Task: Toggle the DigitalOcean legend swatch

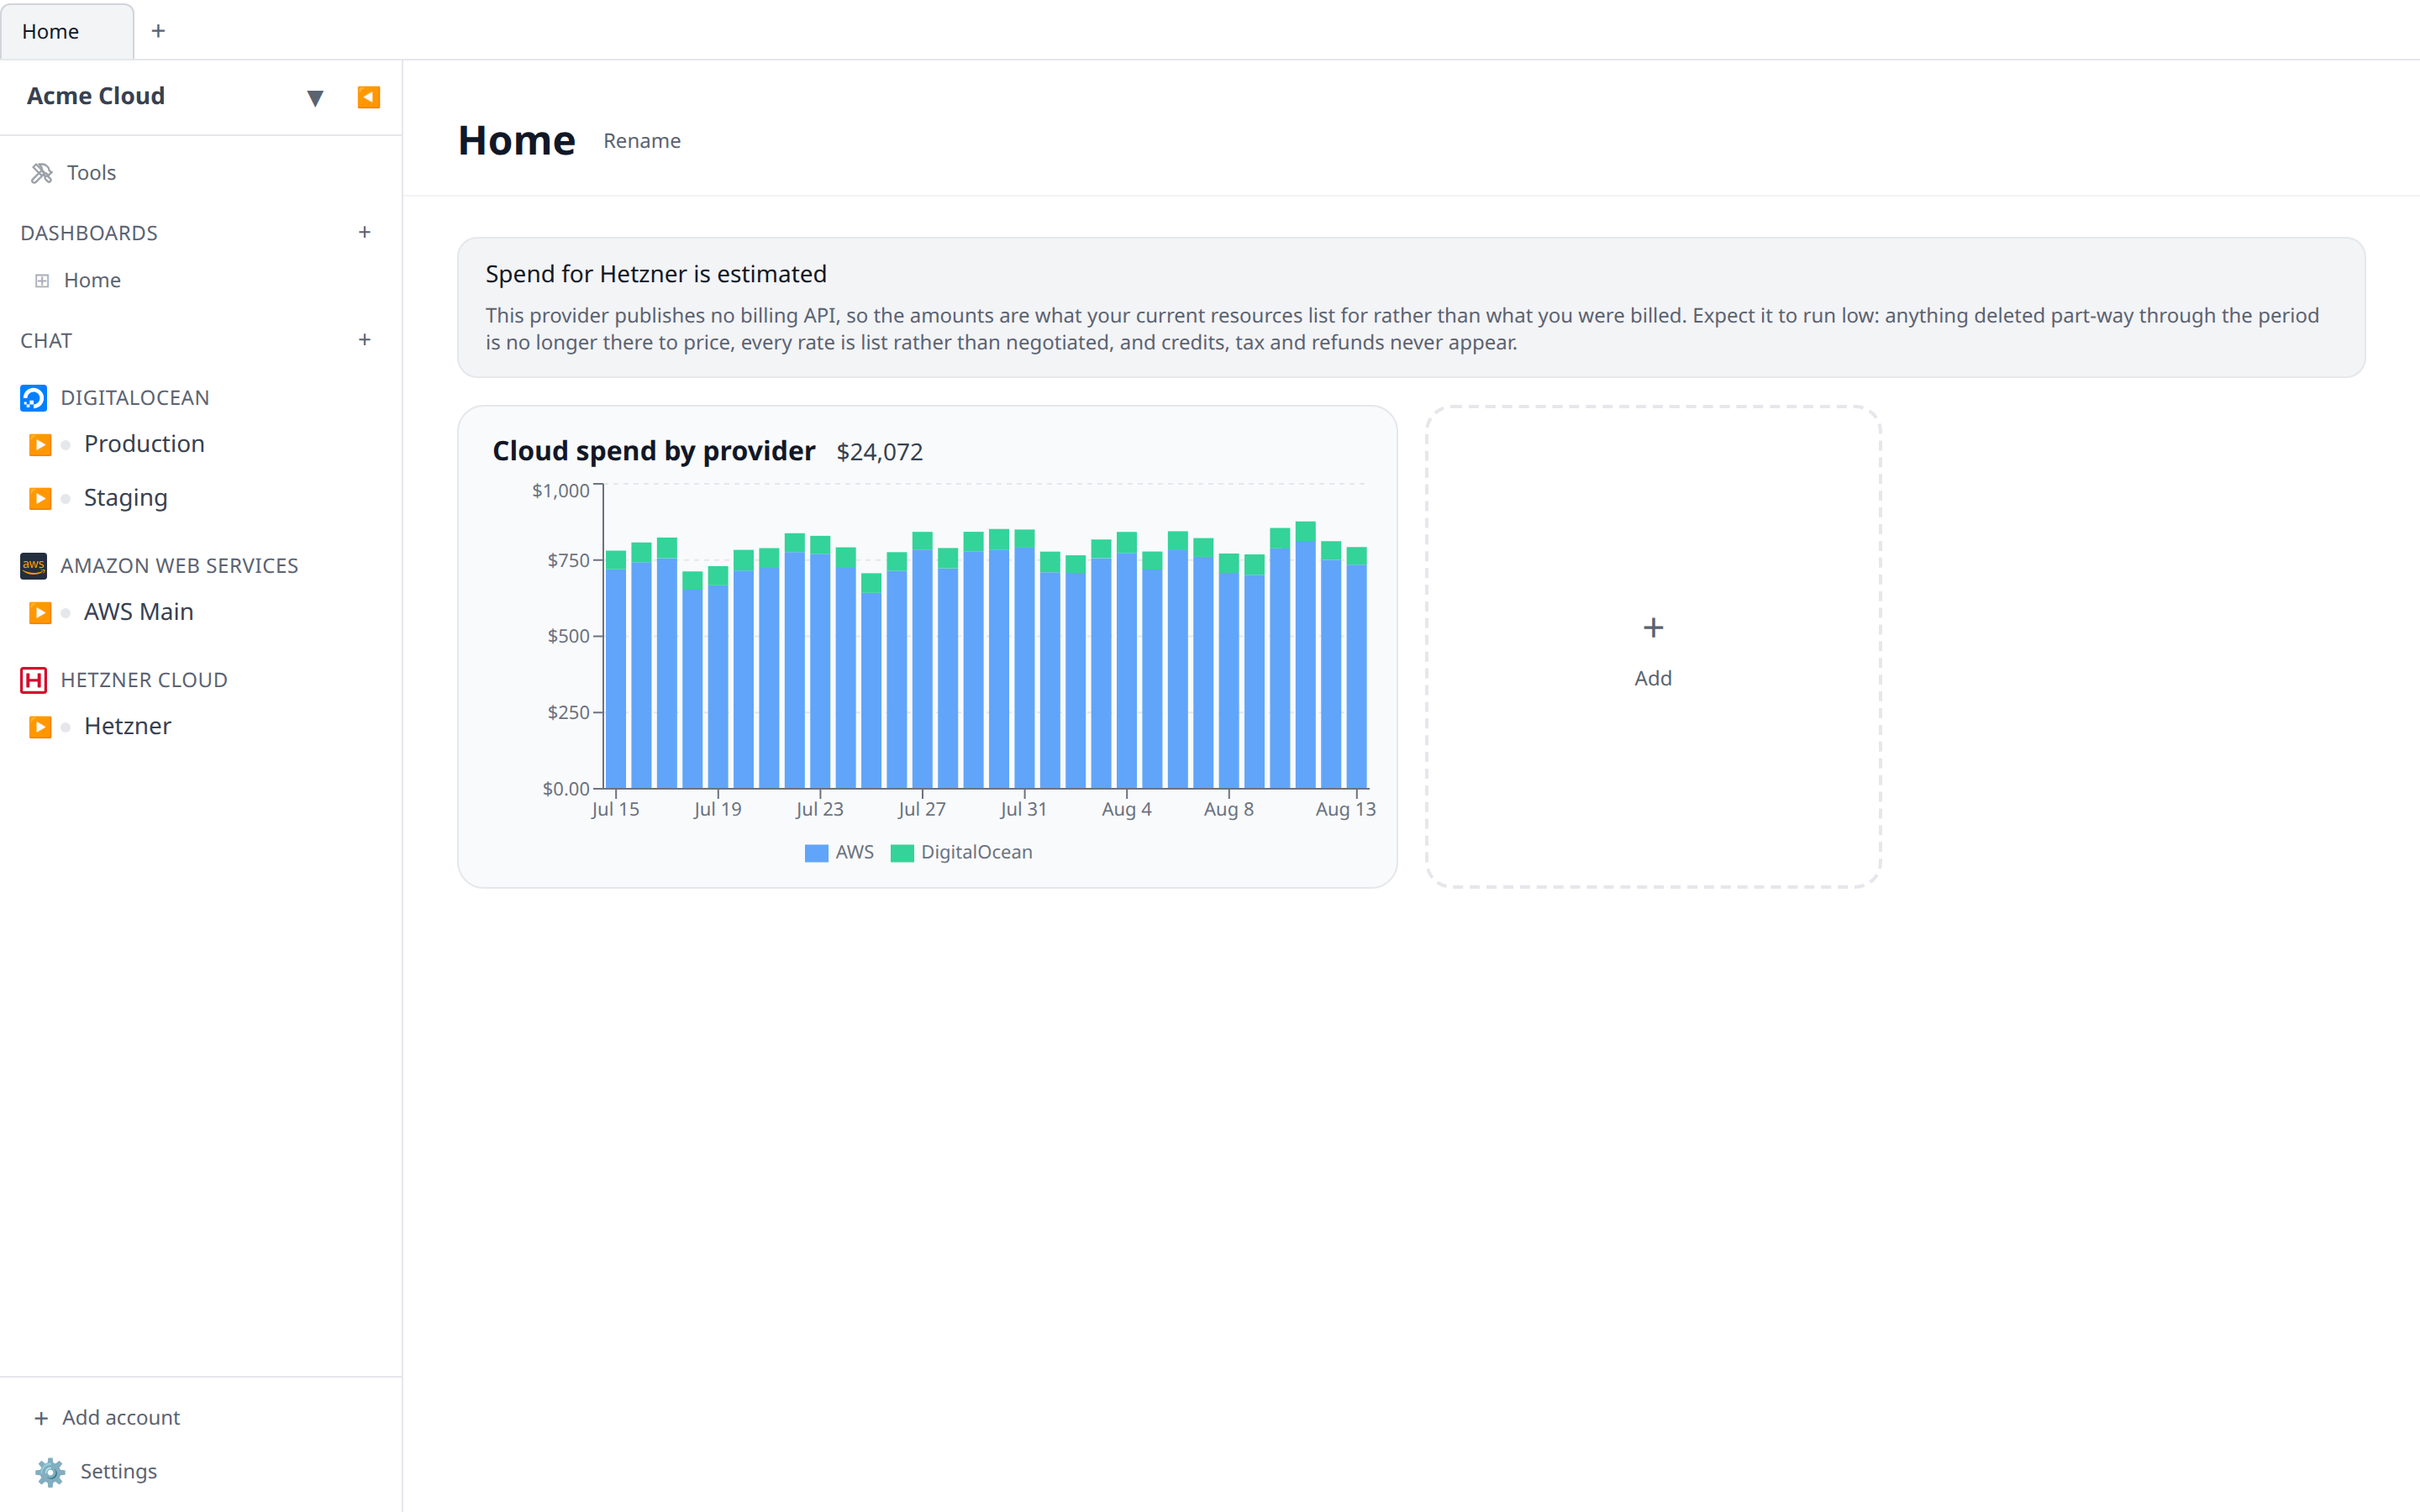Action: click(902, 853)
